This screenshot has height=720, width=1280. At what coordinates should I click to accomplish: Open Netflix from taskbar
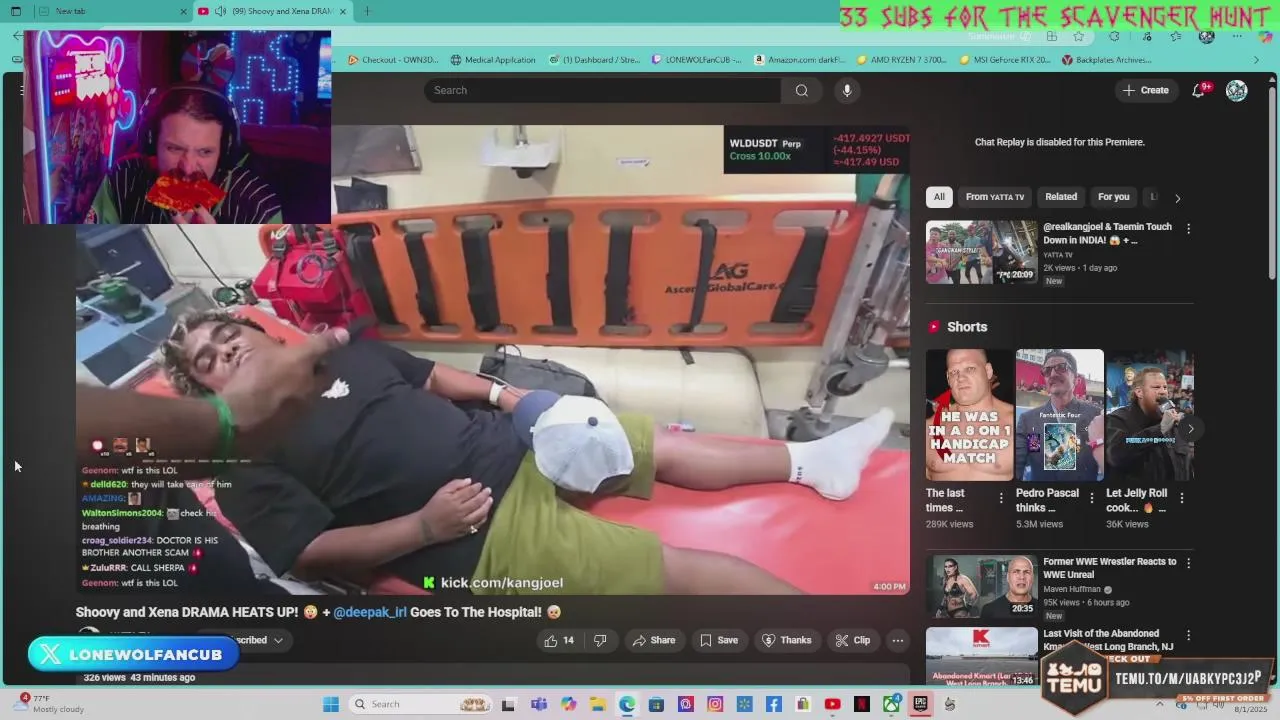(x=862, y=704)
